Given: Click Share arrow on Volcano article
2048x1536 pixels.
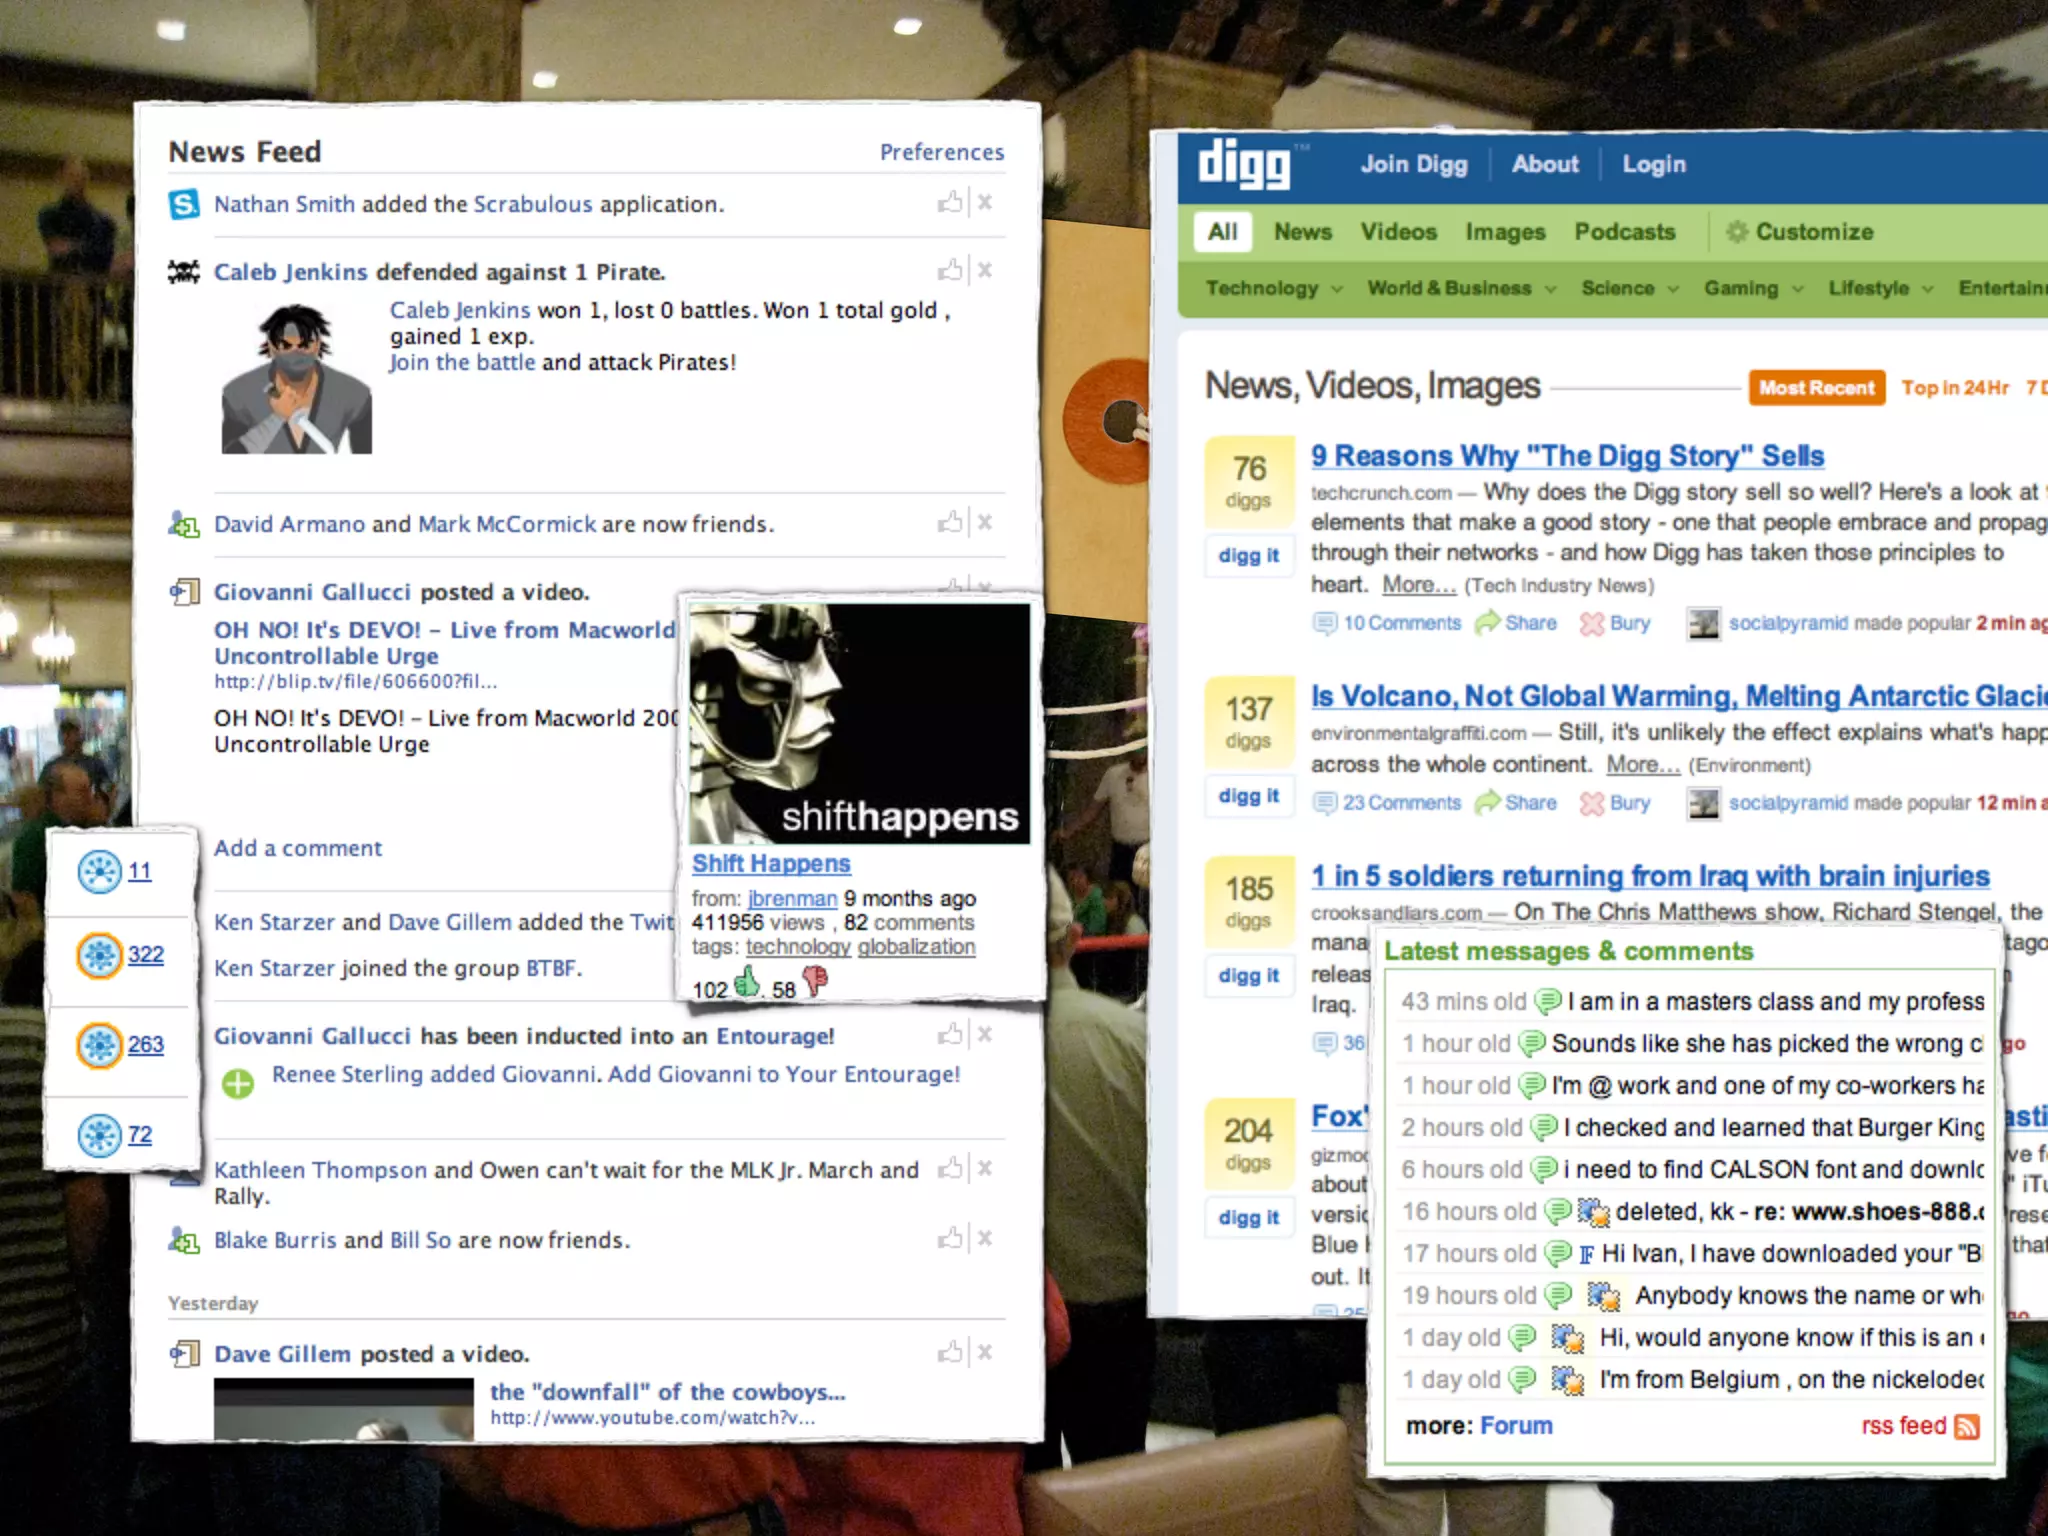Looking at the screenshot, I should (x=1488, y=803).
